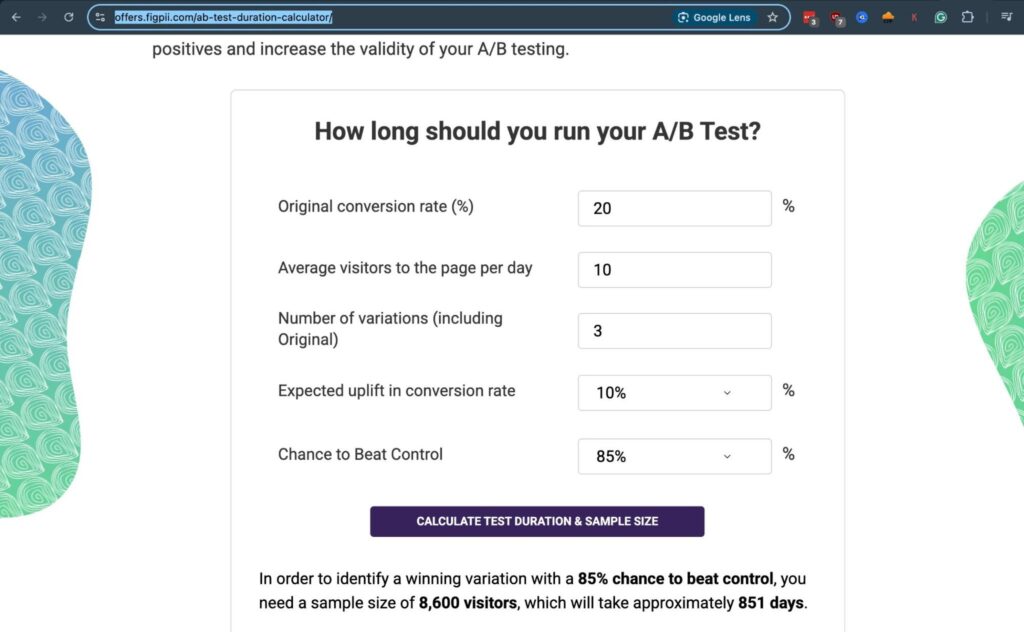Open the extension icon with badge 7

(x=836, y=17)
